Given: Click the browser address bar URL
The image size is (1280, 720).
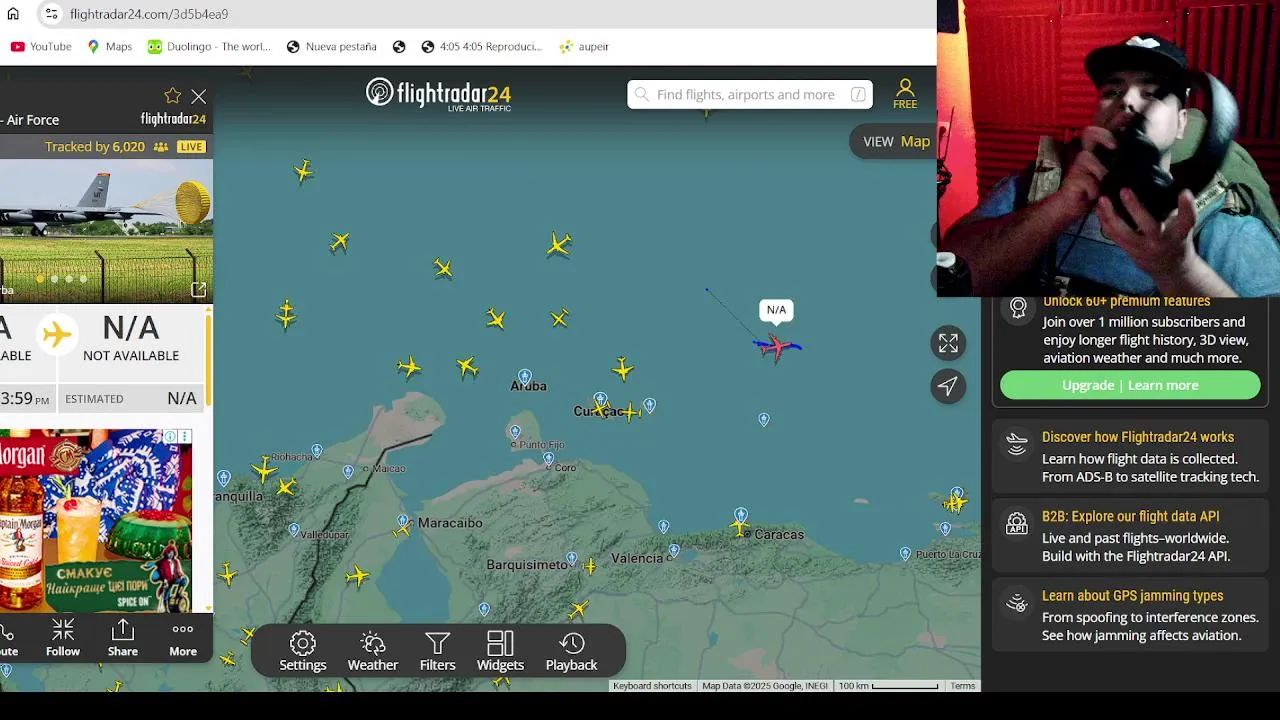Looking at the screenshot, I should (x=149, y=14).
